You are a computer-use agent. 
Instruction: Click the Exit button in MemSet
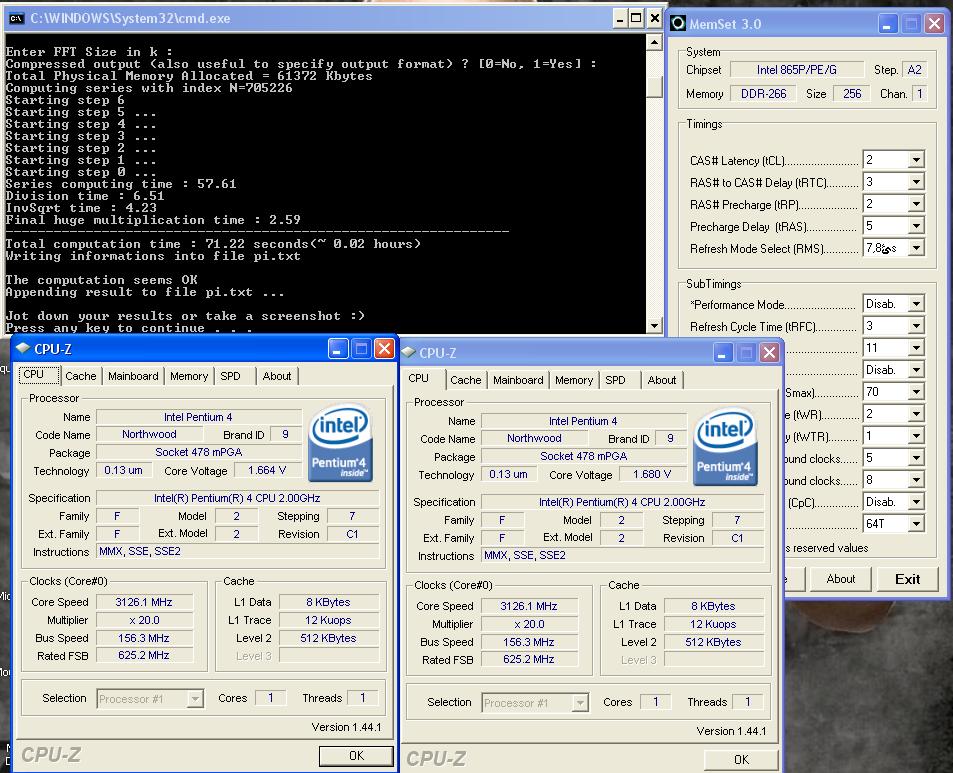tap(907, 579)
